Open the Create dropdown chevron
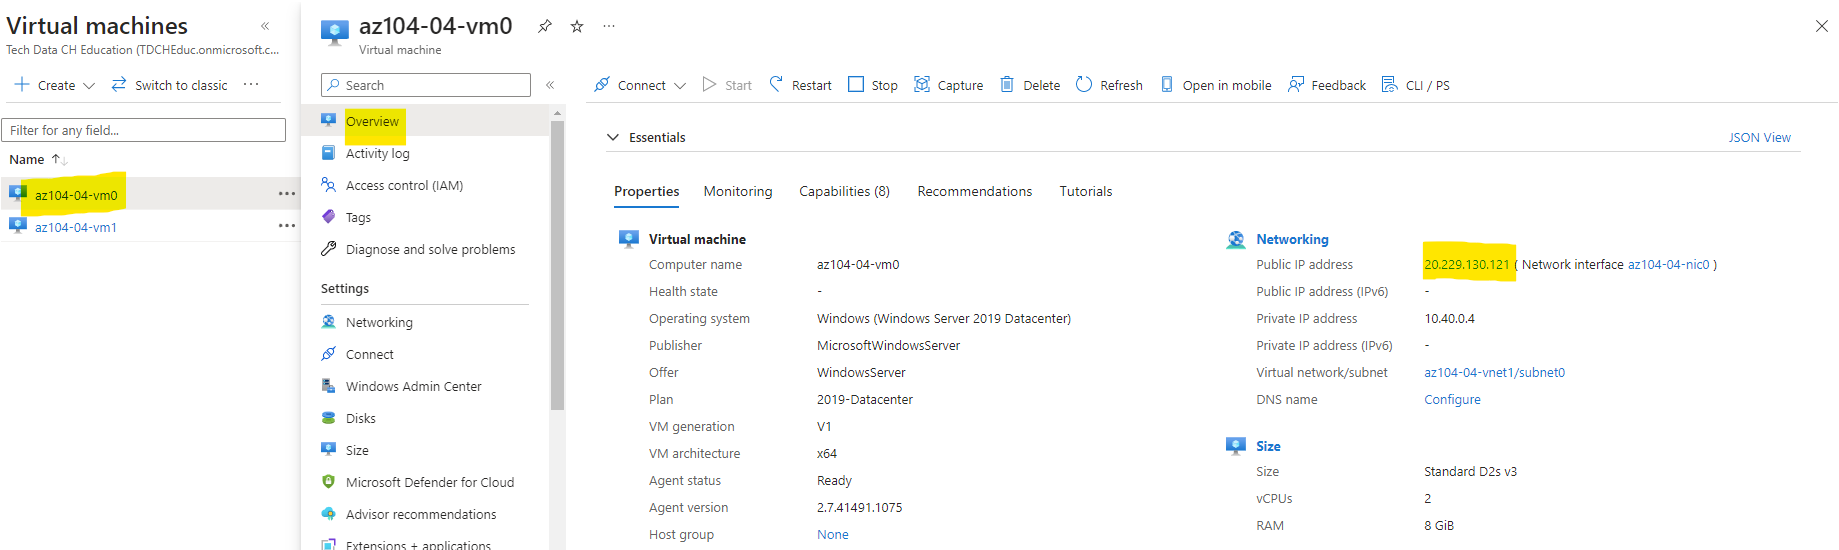Viewport: 1839px width, 550px height. [89, 86]
